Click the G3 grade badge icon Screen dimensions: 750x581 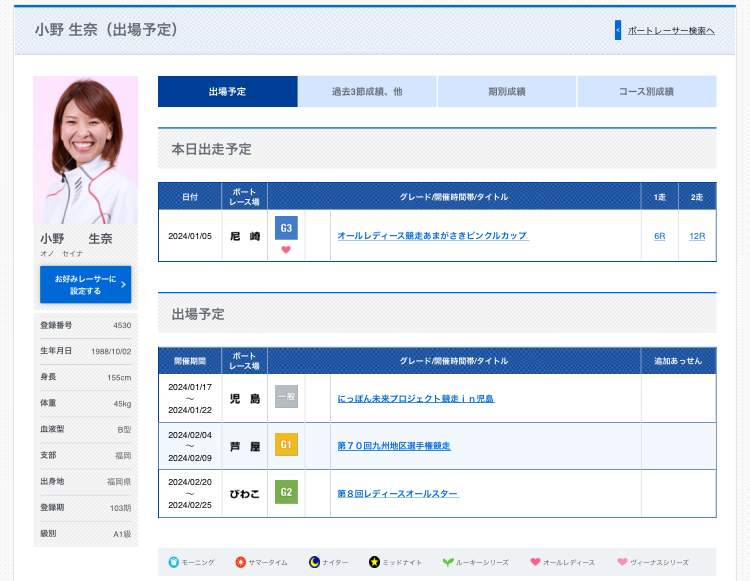tap(286, 227)
